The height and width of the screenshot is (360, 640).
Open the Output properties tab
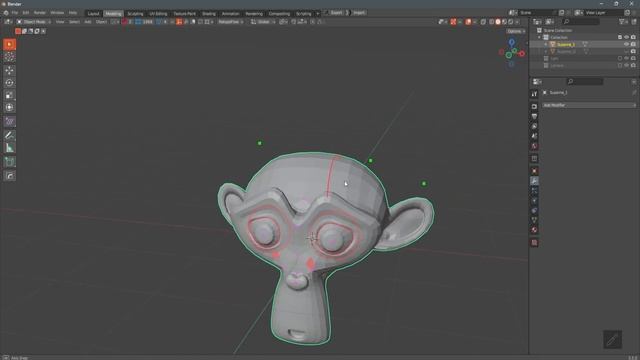click(534, 116)
